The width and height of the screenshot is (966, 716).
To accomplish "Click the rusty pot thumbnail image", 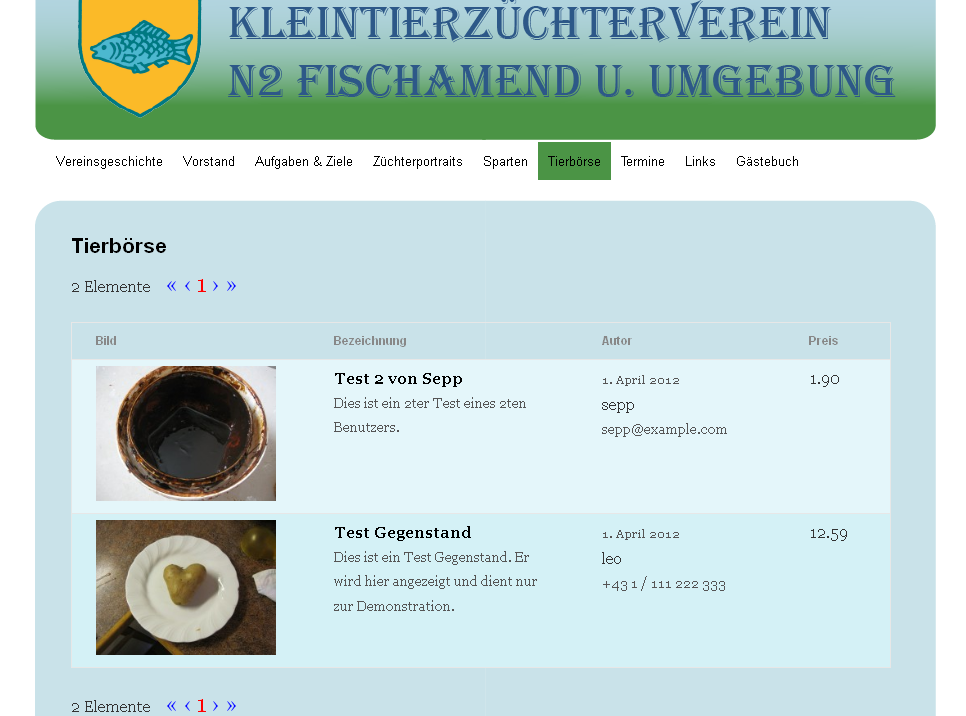I will [186, 433].
